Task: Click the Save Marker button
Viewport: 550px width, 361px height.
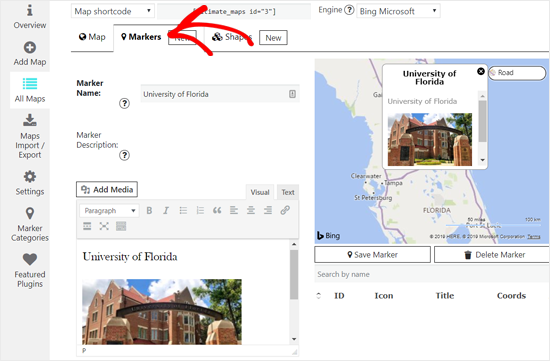Action: point(373,255)
